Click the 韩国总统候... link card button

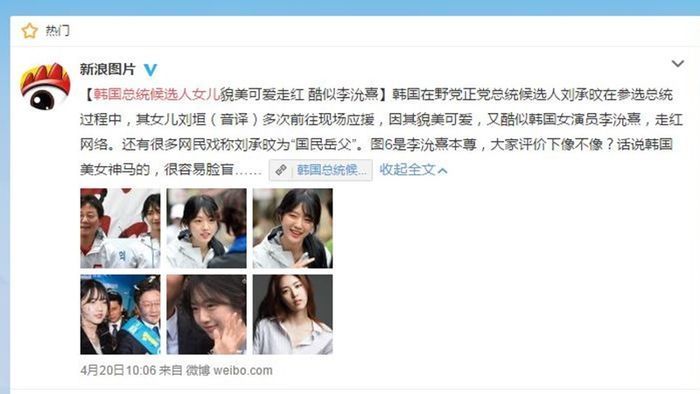pyautogui.click(x=321, y=170)
